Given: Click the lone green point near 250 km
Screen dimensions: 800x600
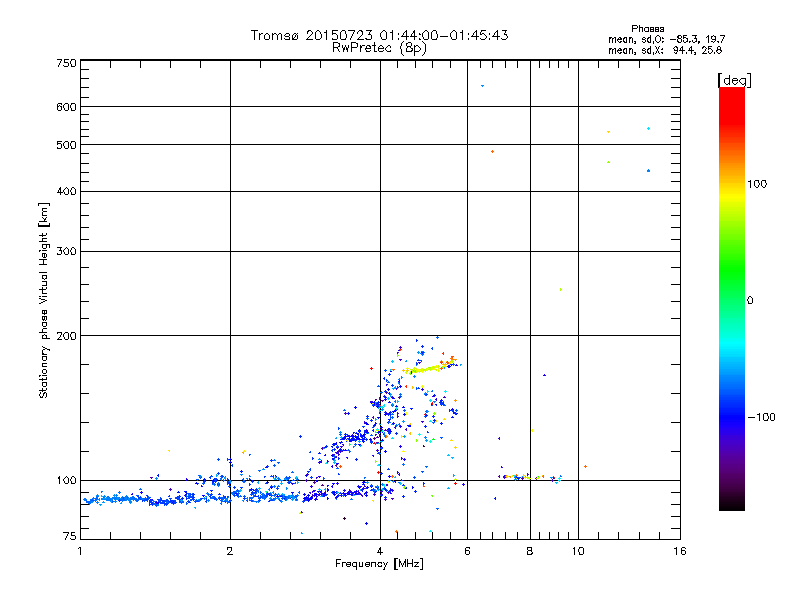Looking at the screenshot, I should coord(561,290).
